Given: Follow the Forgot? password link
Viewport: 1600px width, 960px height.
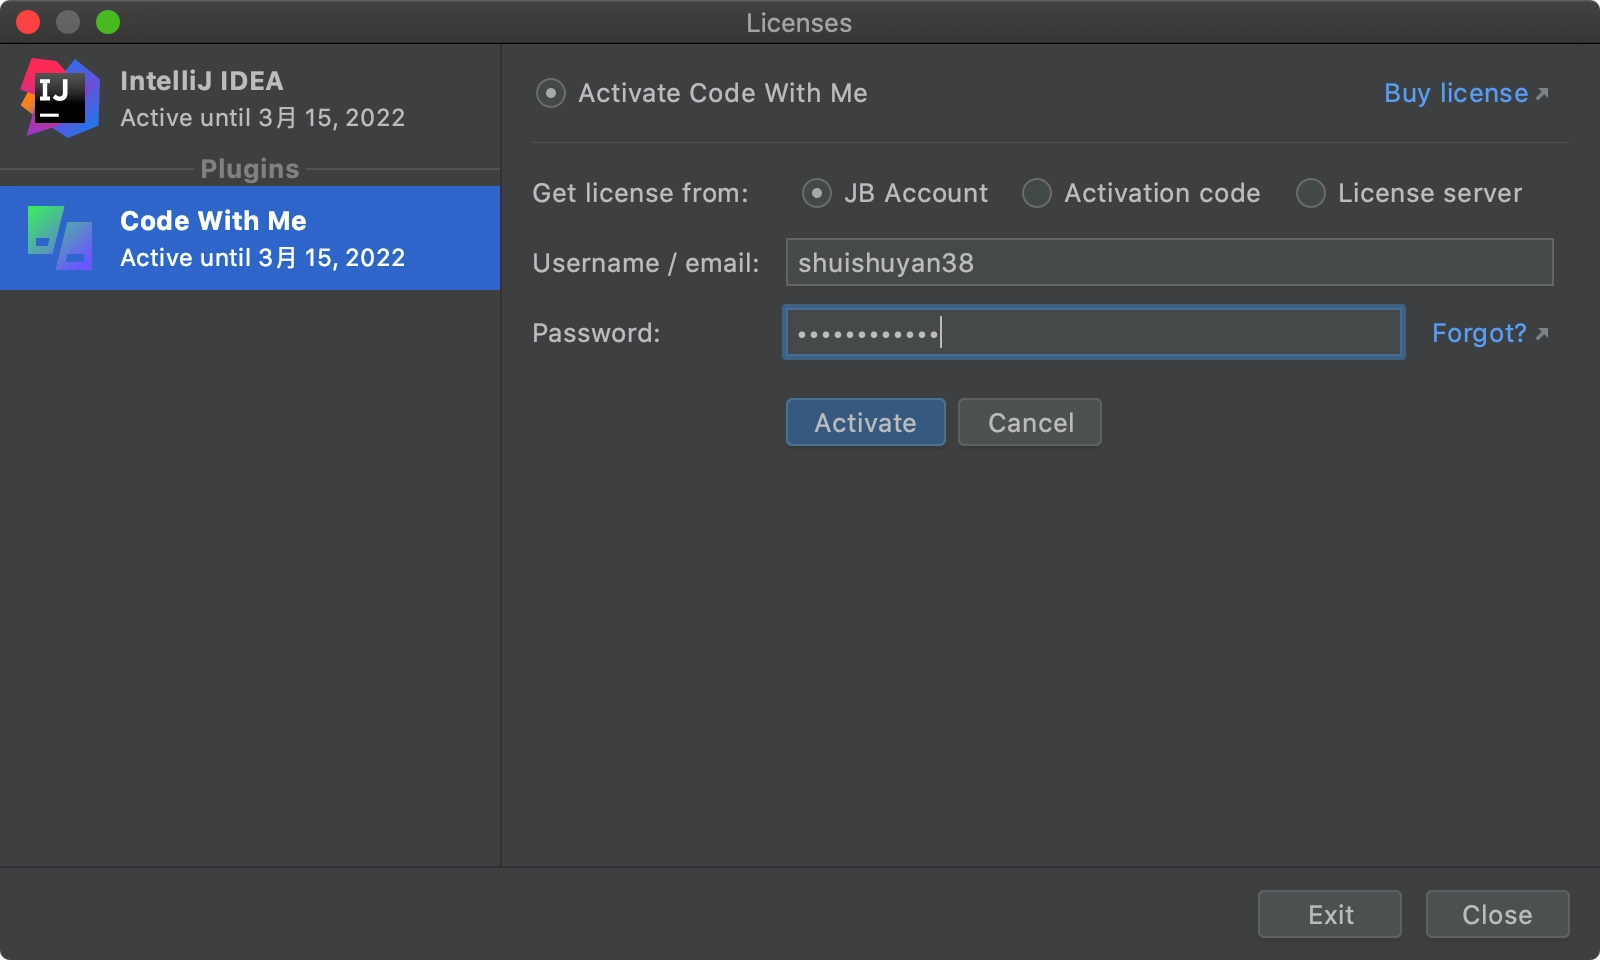Looking at the screenshot, I should [1479, 333].
